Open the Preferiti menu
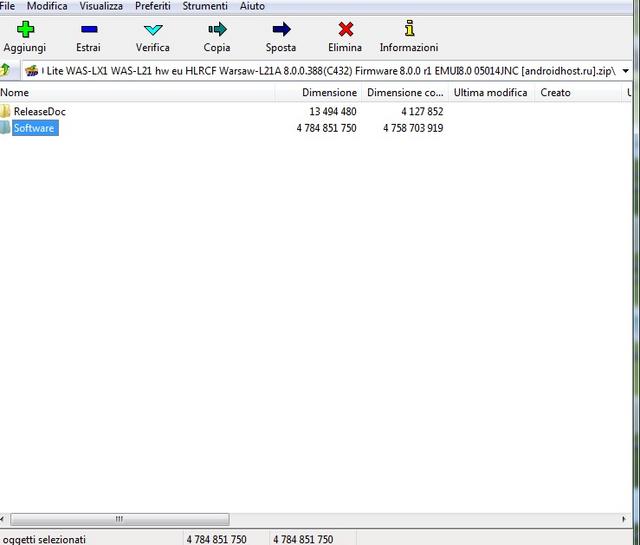This screenshot has width=640, height=545. pyautogui.click(x=153, y=6)
